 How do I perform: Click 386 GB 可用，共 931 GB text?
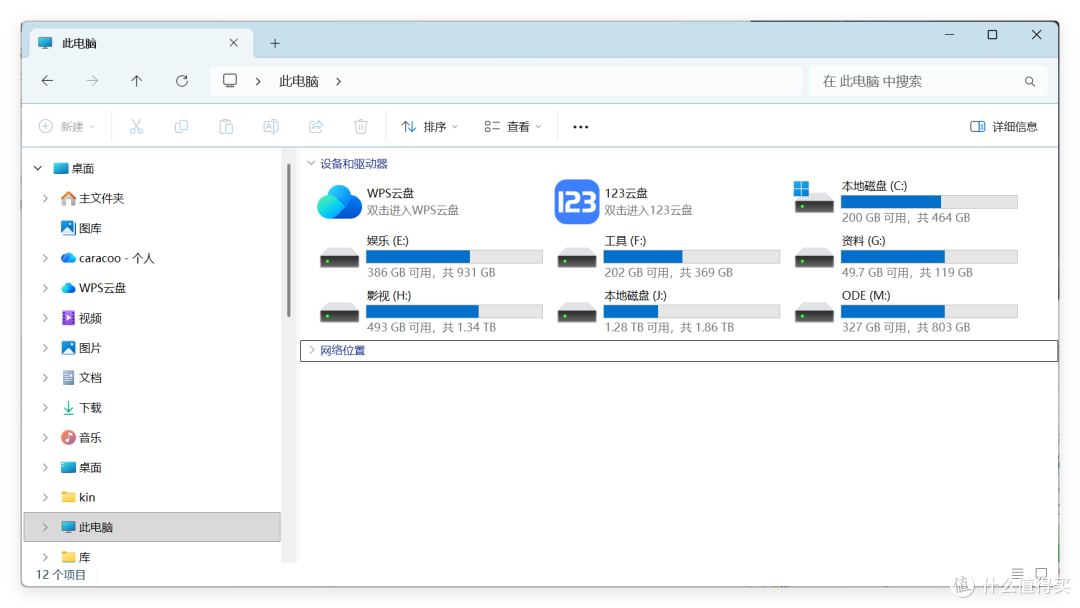pyautogui.click(x=431, y=273)
